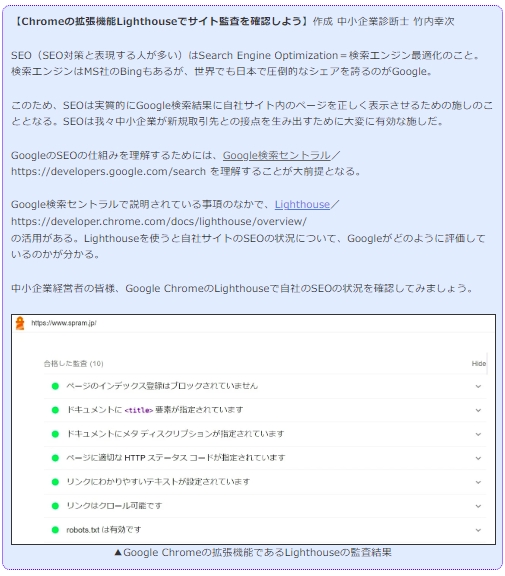Expand the ページのインデックス登録 audit row chevron

(478, 386)
